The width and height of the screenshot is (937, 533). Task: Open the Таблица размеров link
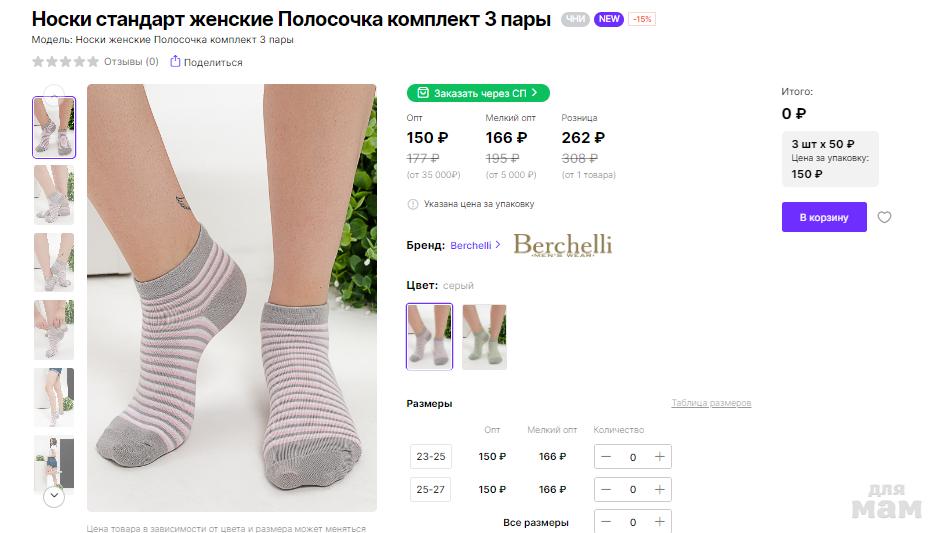(x=710, y=403)
